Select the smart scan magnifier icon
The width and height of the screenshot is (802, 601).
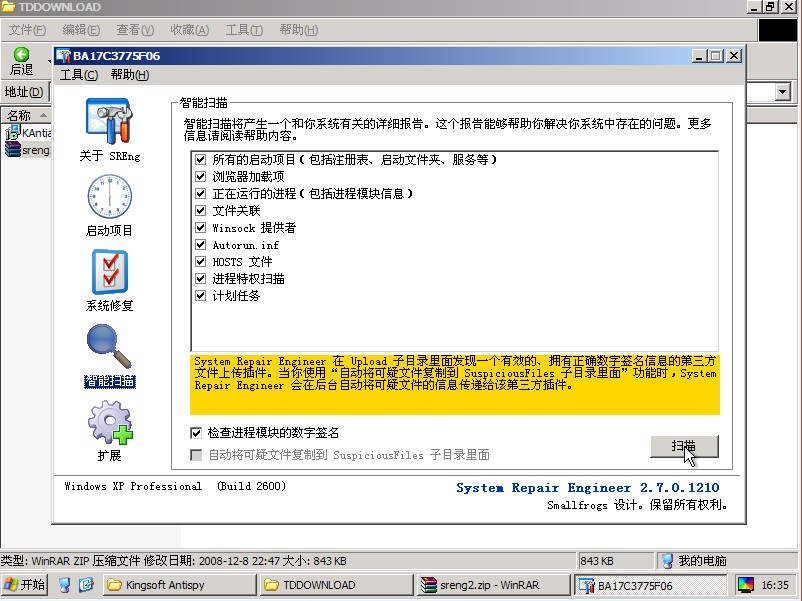pyautogui.click(x=109, y=346)
